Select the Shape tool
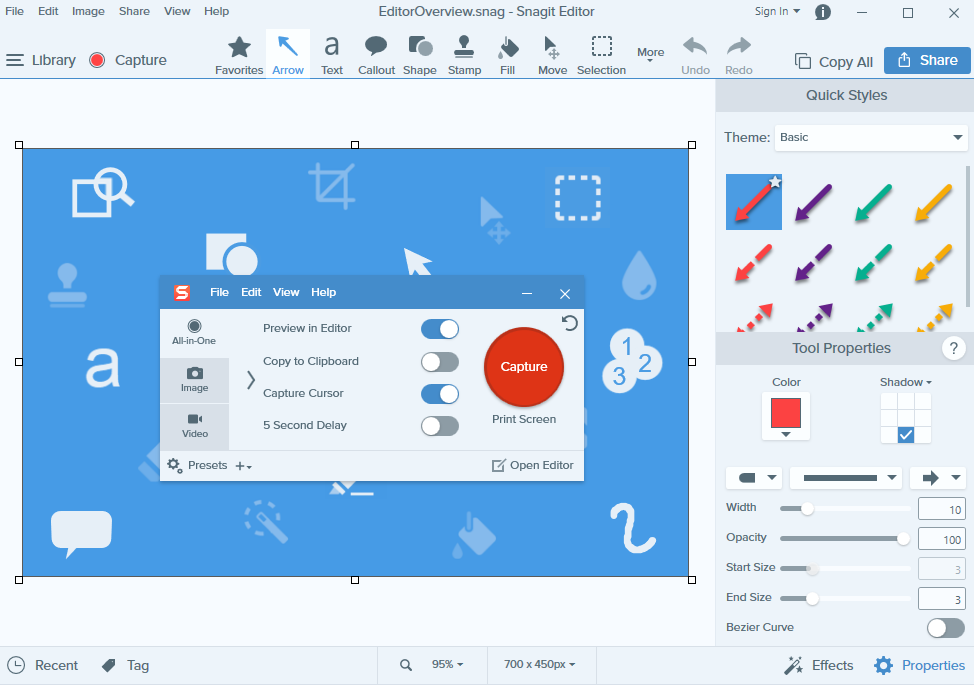Screen dimensions: 974x685 (420, 55)
